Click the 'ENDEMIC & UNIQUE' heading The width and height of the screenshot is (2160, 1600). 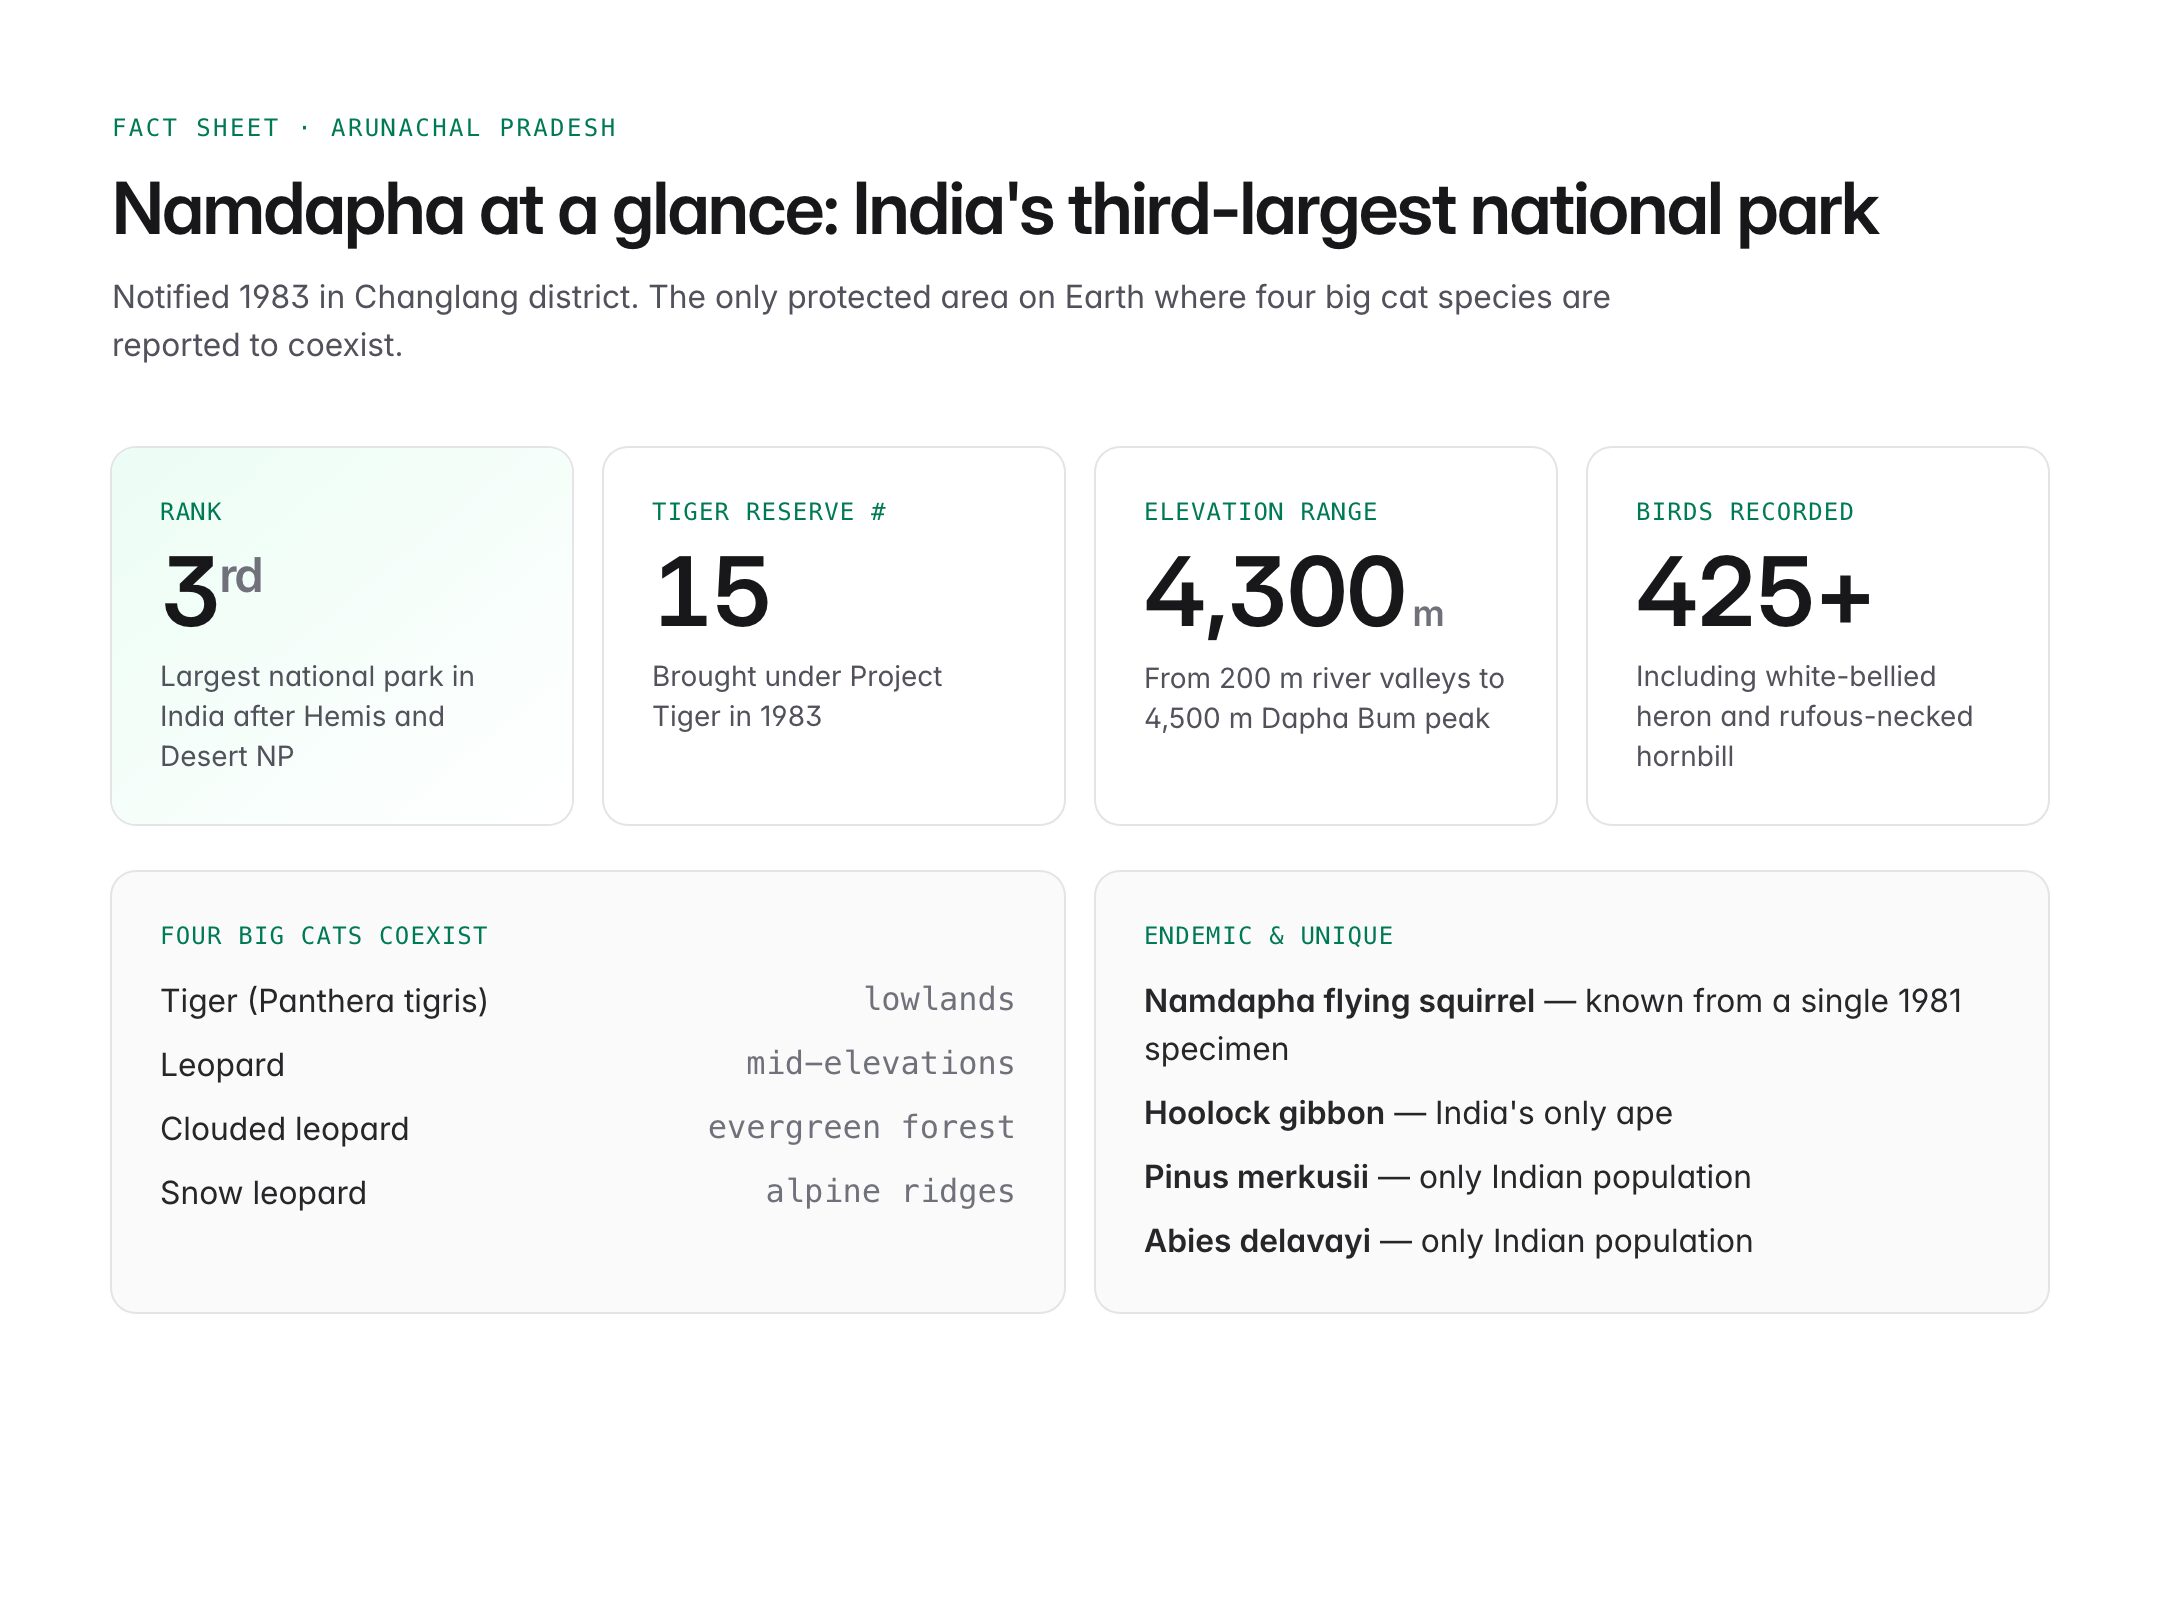[x=1268, y=936]
